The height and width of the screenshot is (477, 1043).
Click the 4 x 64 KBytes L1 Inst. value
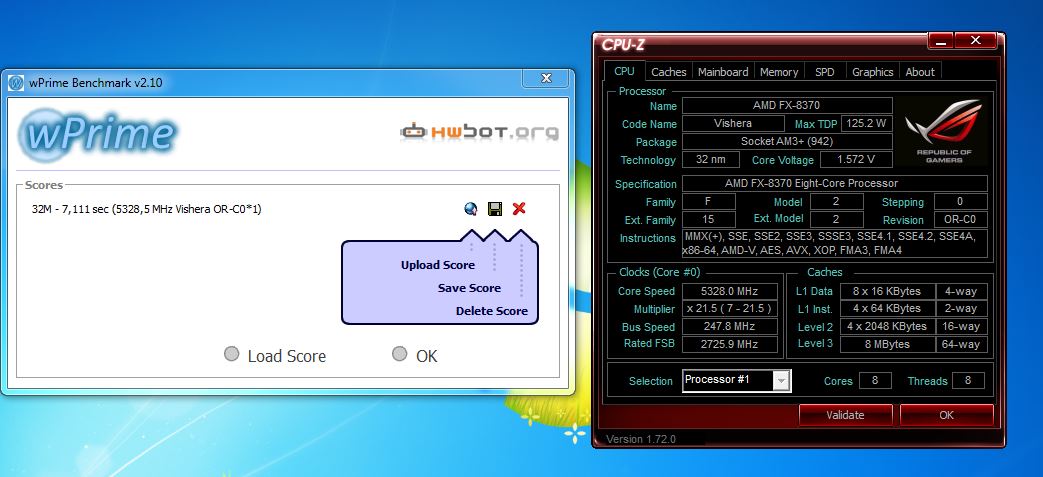click(x=887, y=309)
